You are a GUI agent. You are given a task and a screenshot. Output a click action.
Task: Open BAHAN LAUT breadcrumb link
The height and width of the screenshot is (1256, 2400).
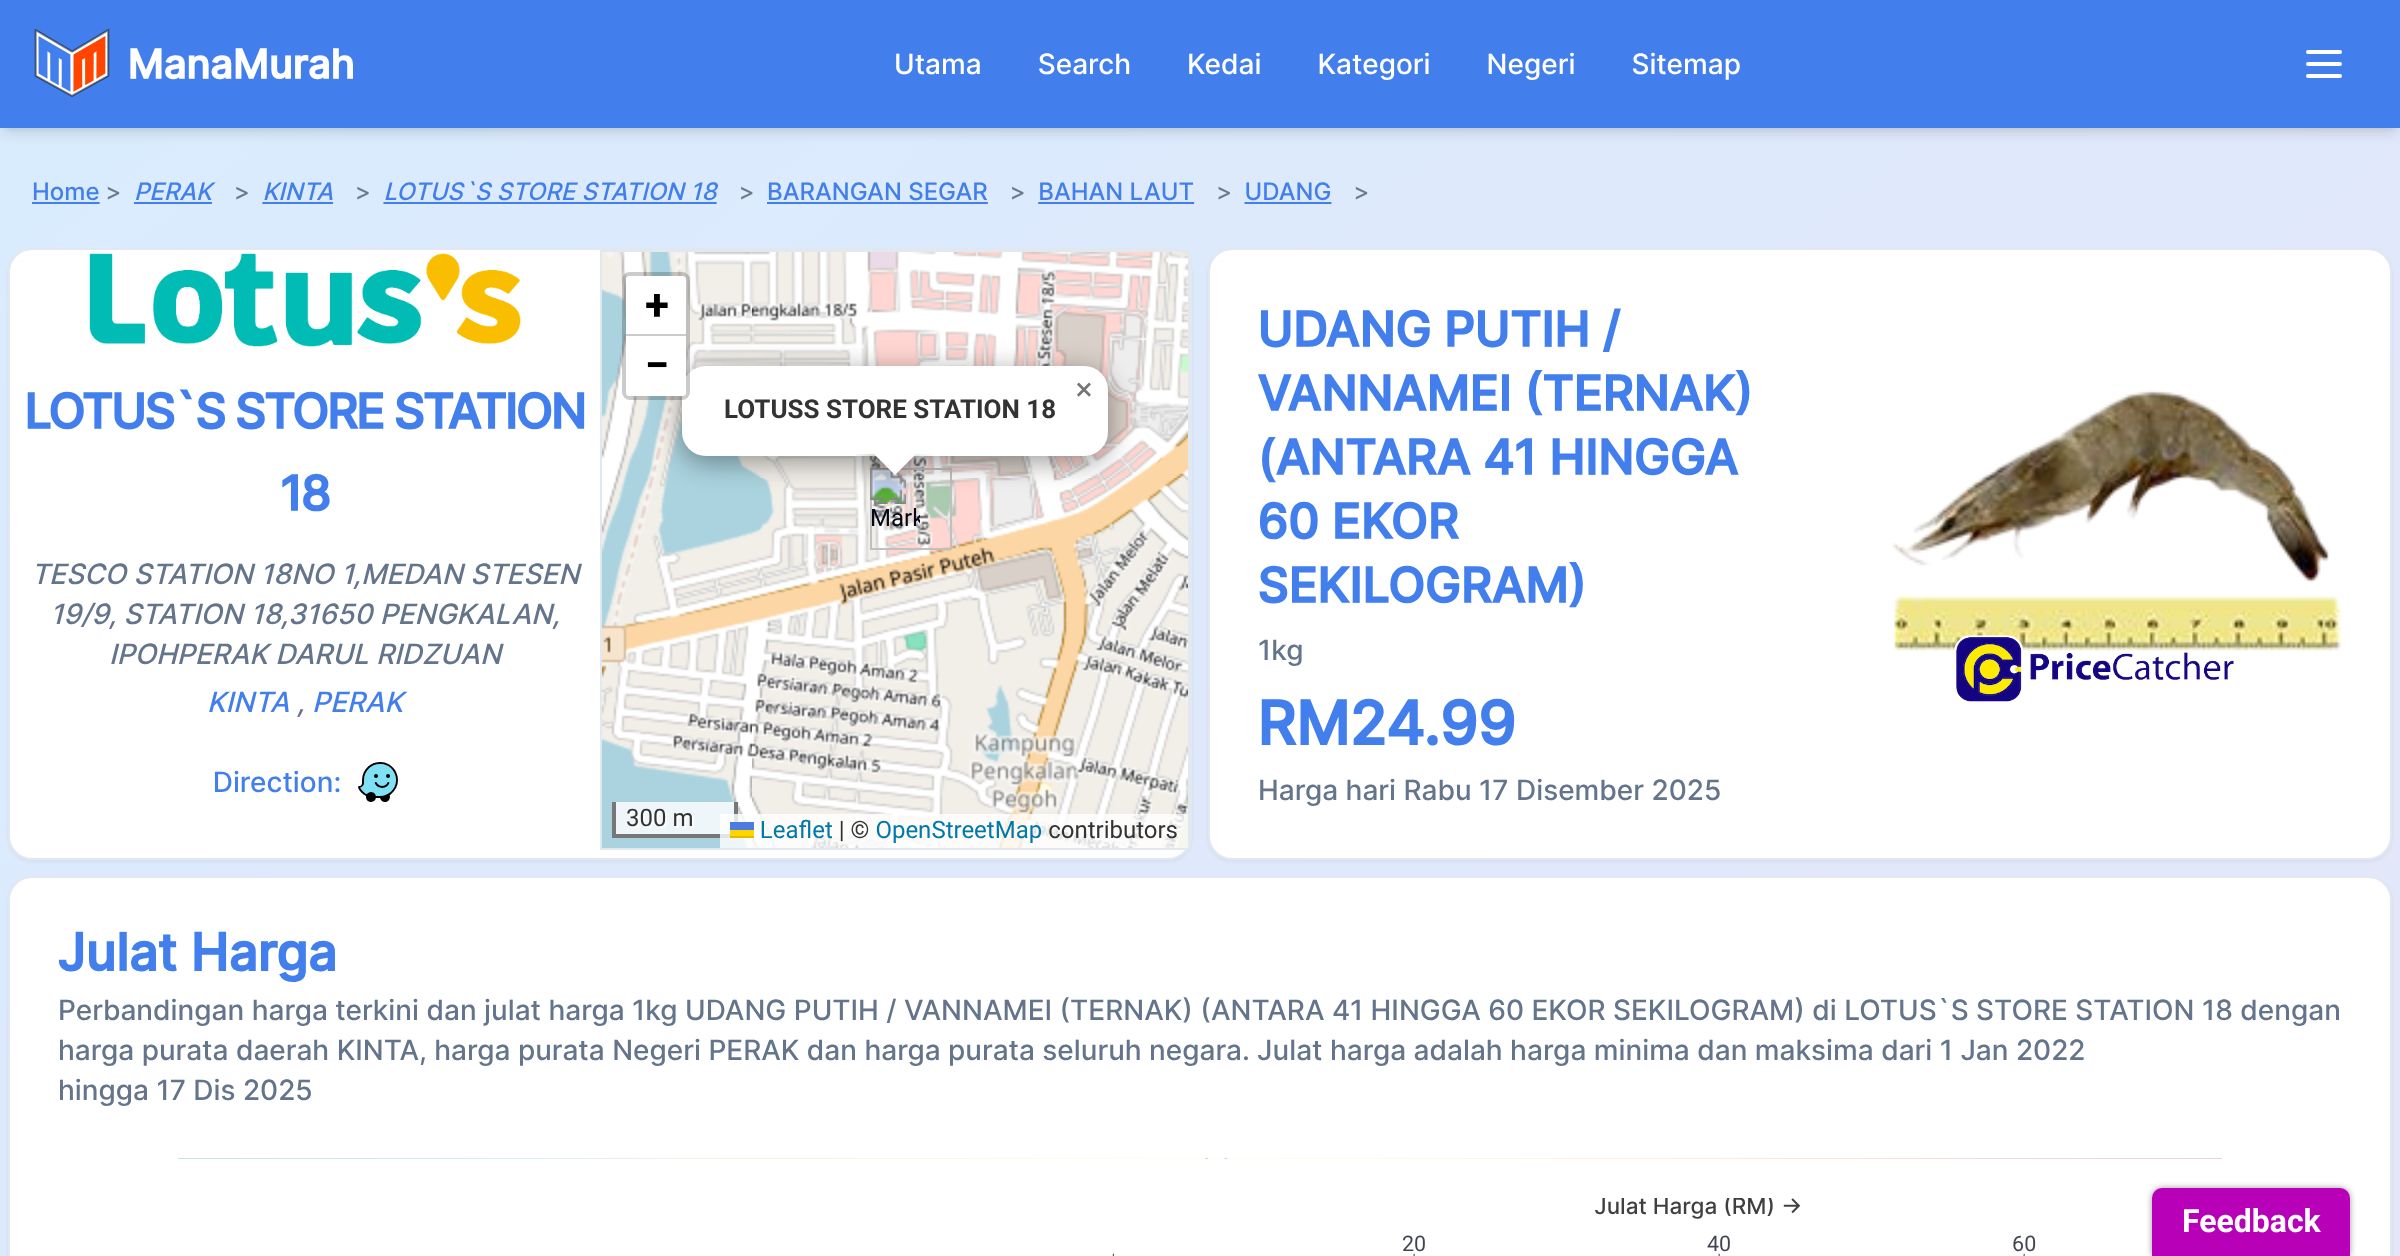[x=1115, y=191]
